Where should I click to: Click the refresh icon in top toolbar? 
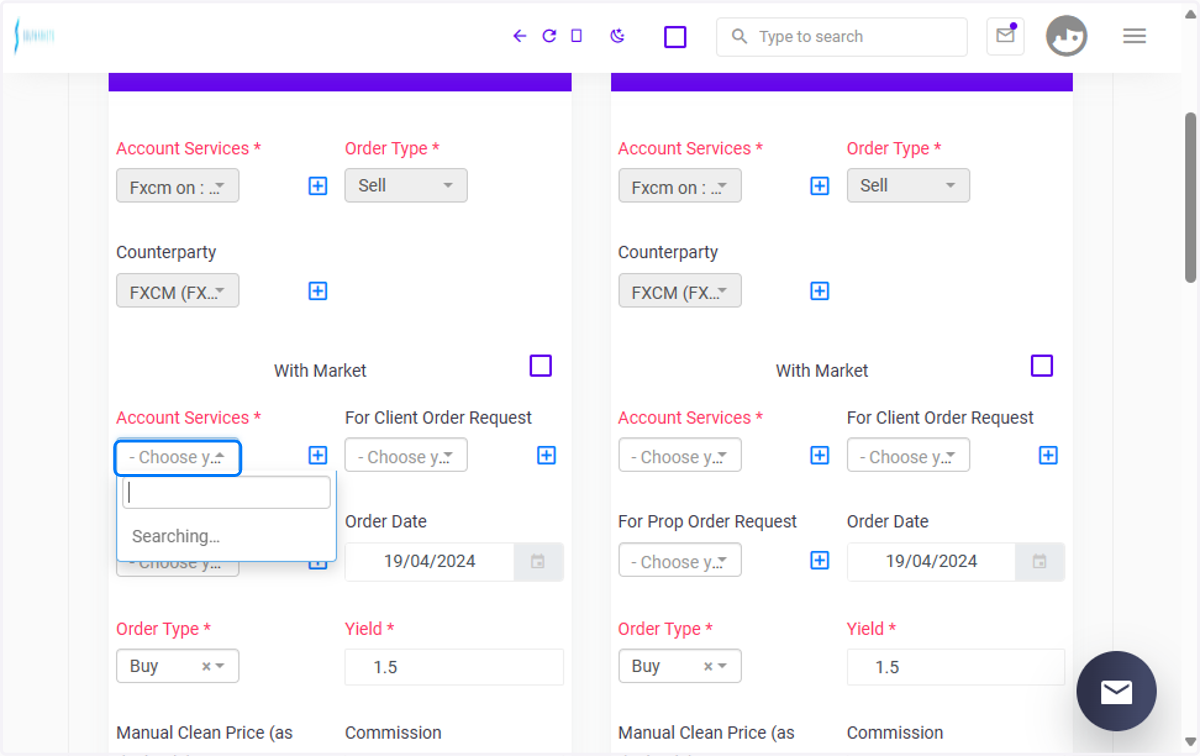tap(549, 36)
